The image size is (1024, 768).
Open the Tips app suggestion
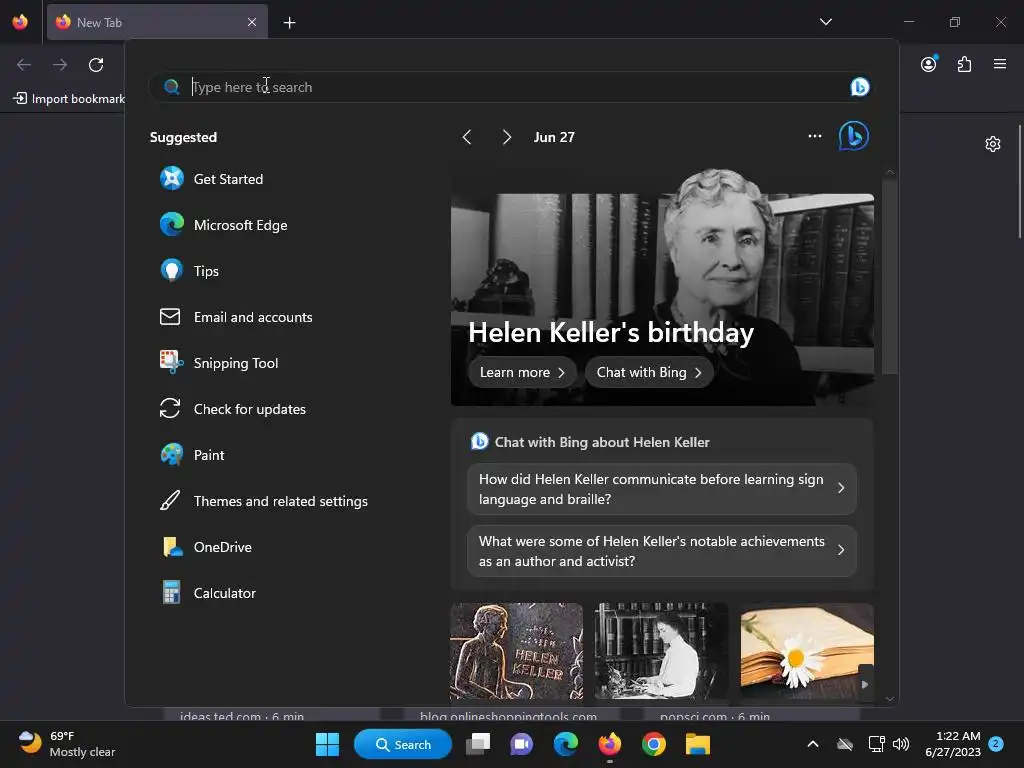point(189,271)
